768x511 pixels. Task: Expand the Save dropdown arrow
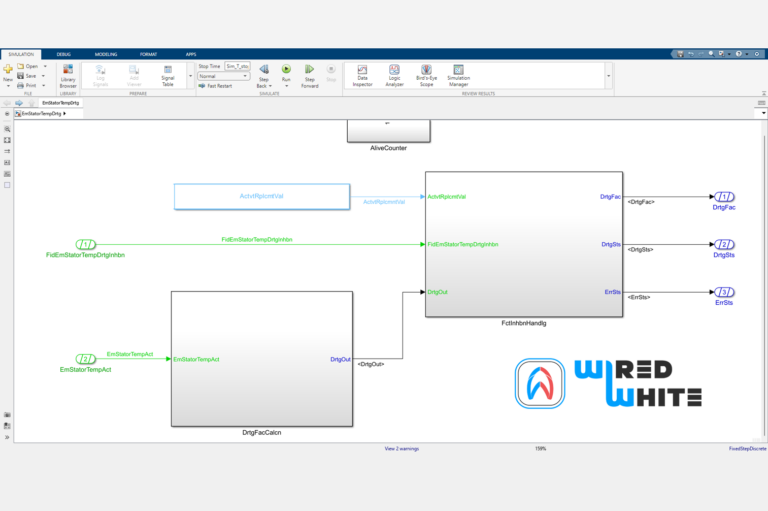pyautogui.click(x=43, y=76)
